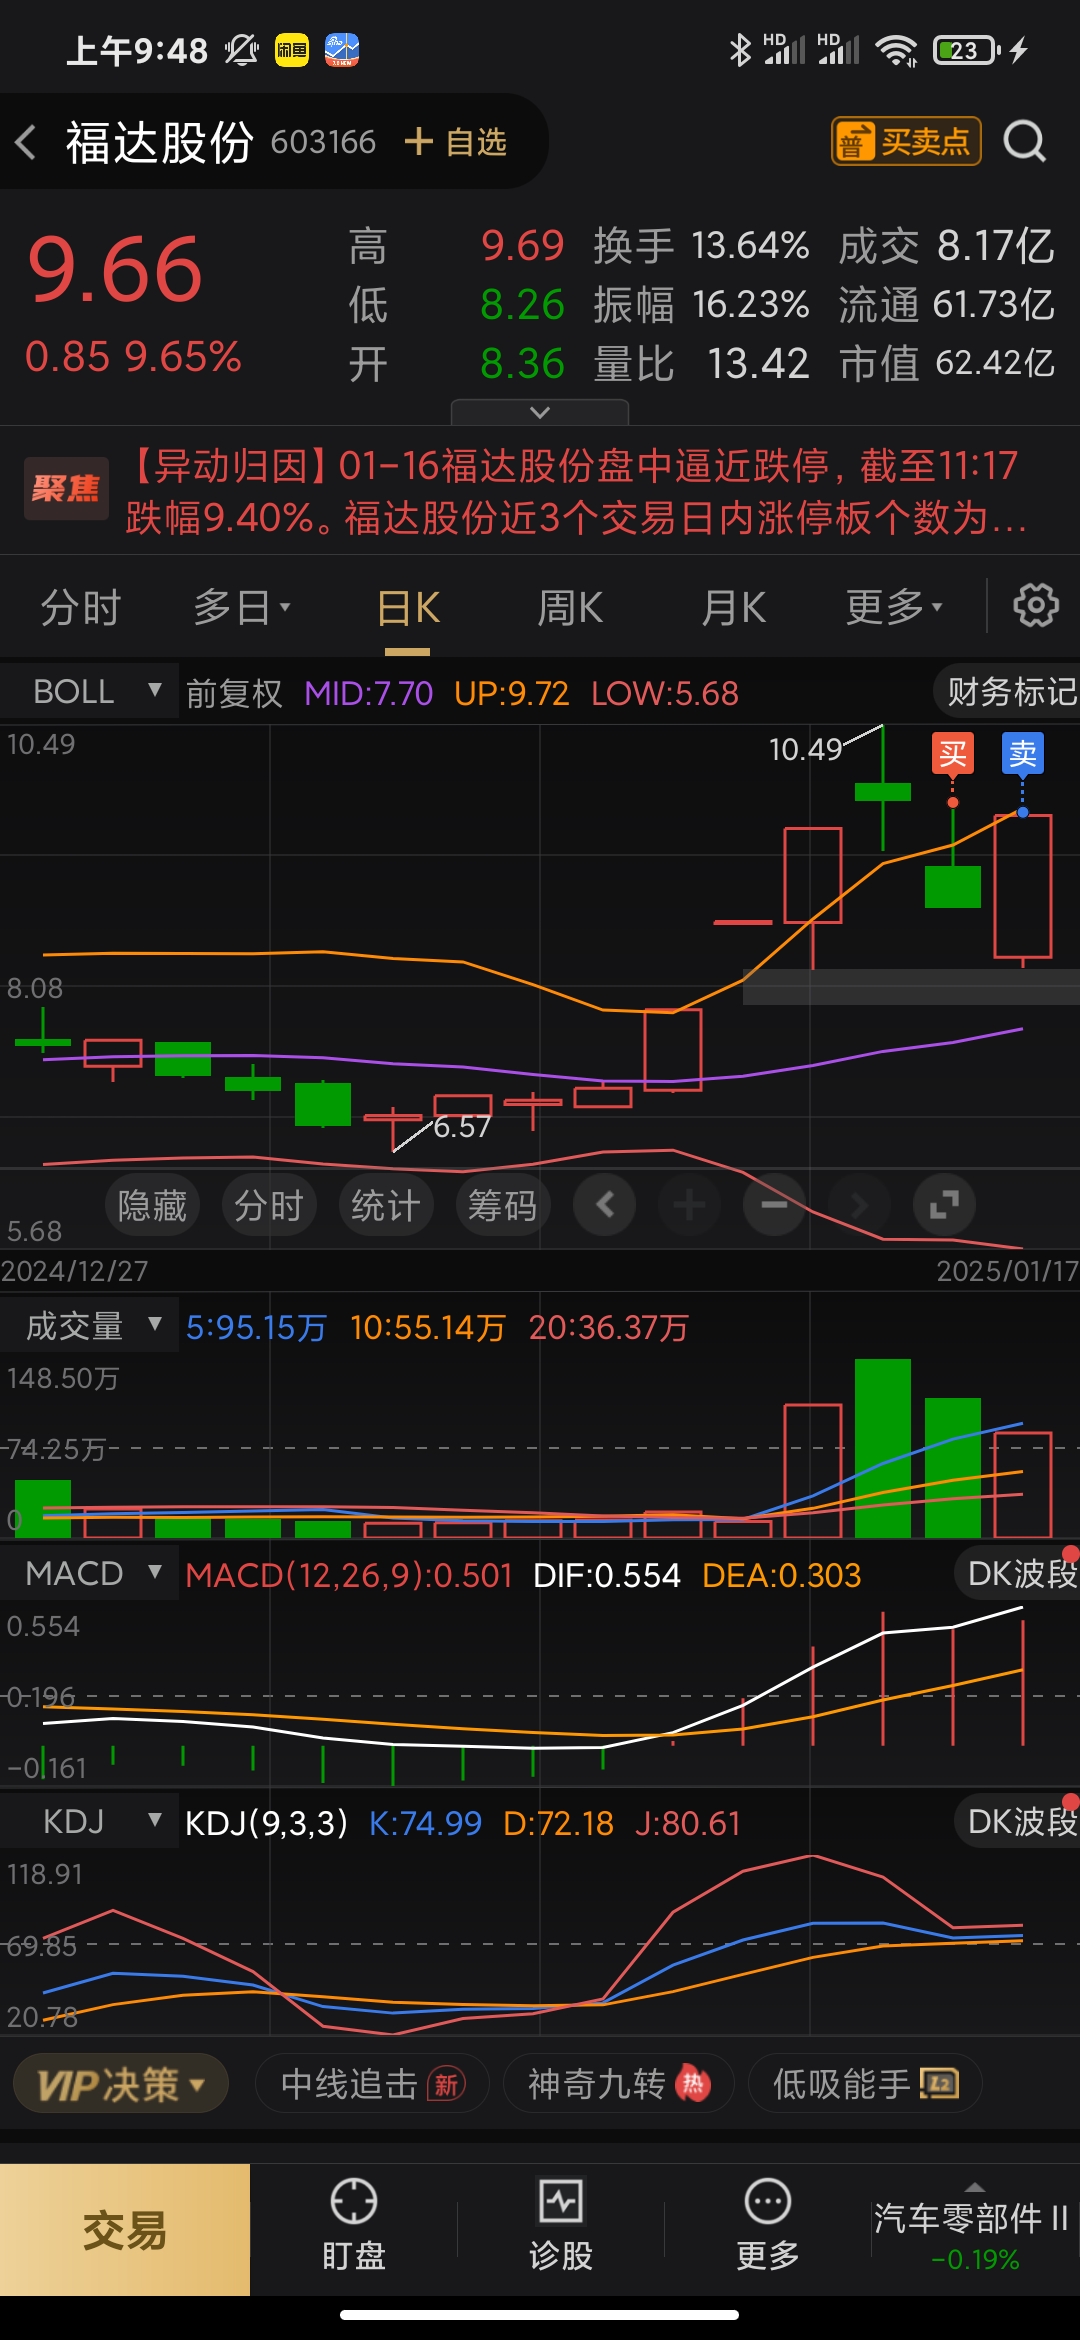The width and height of the screenshot is (1080, 2340).
Task: Select the 低吸能手 indicator chip
Action: tap(865, 2085)
